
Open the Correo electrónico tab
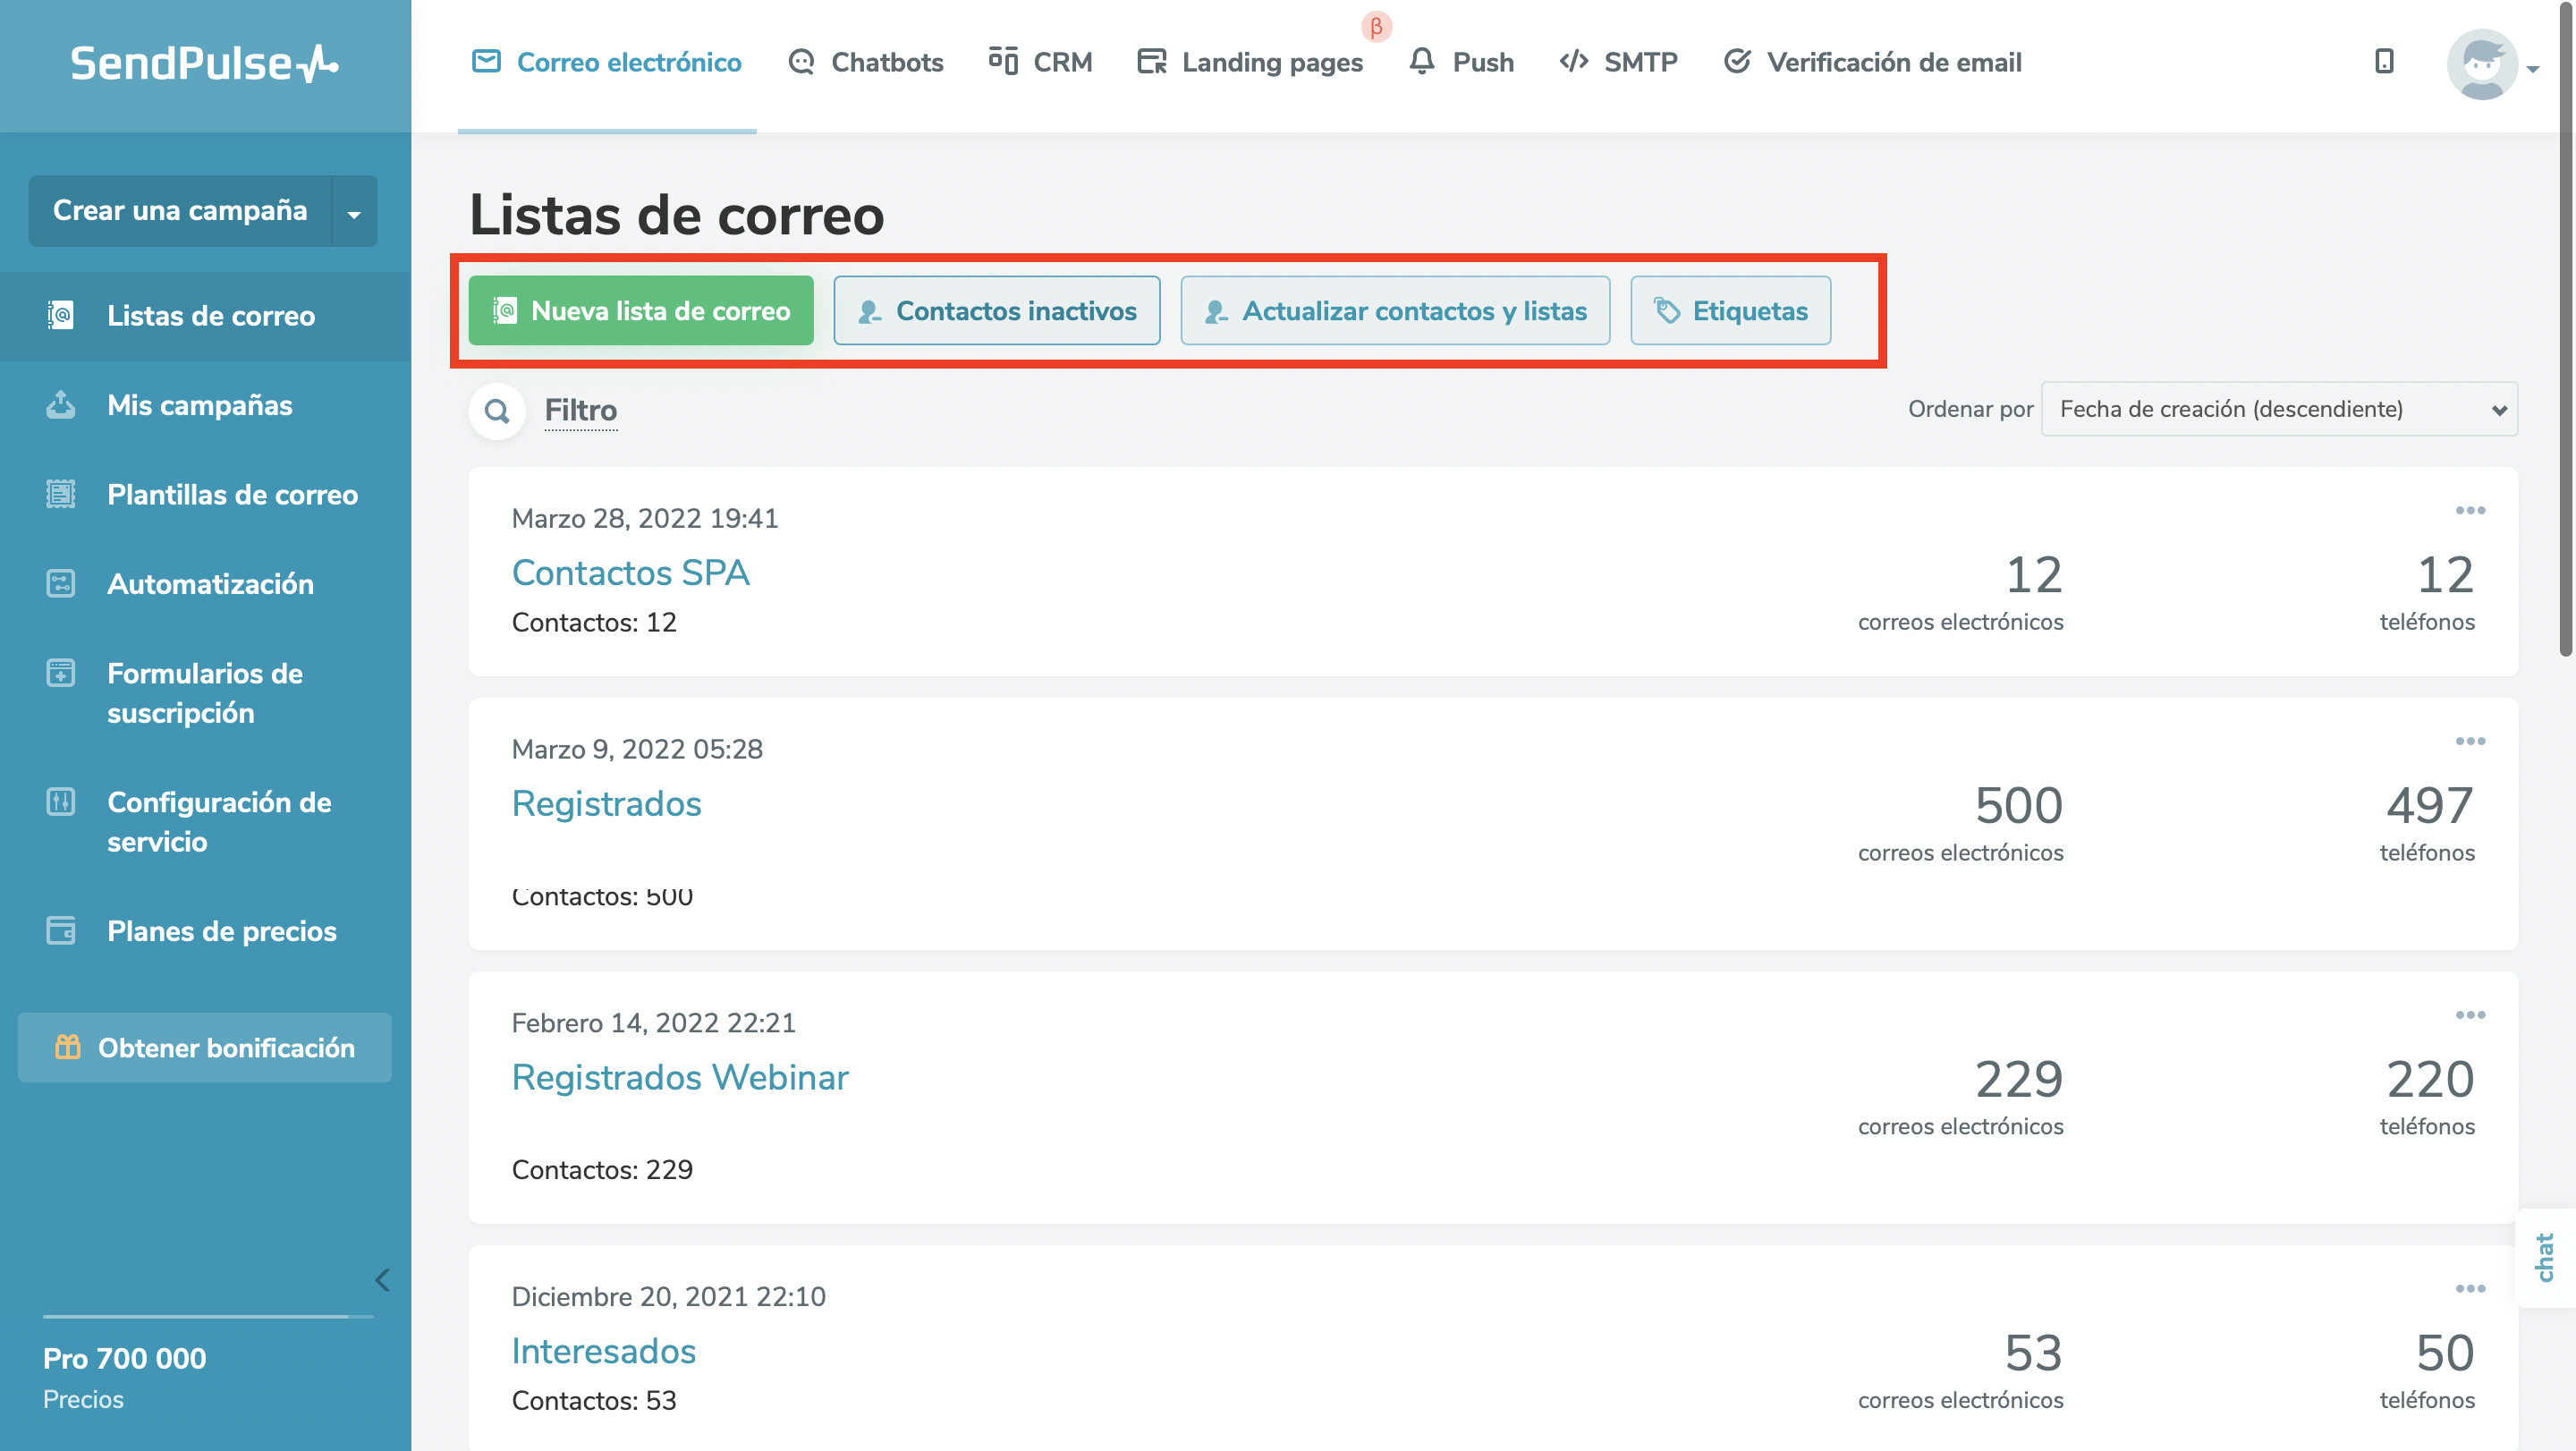607,63
